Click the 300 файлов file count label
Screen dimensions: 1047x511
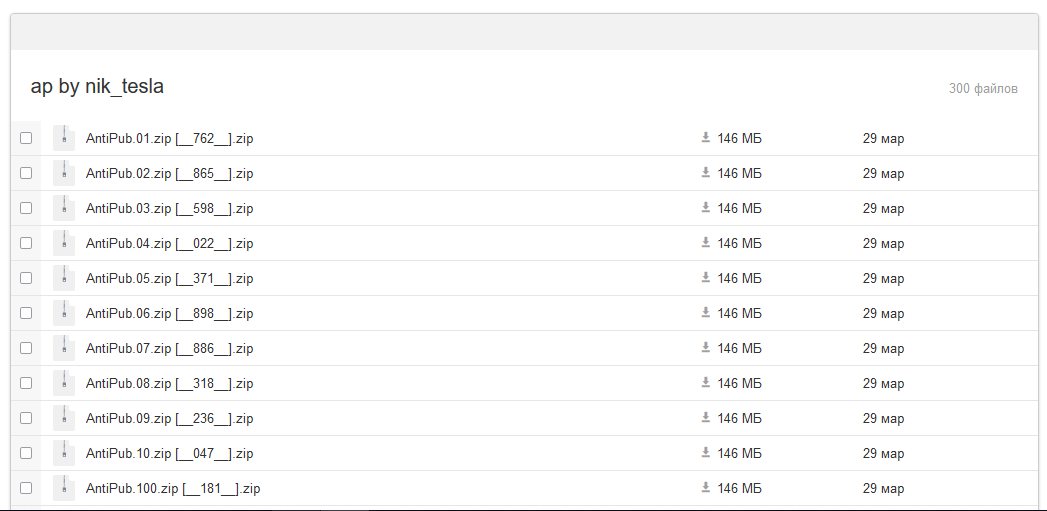983,89
